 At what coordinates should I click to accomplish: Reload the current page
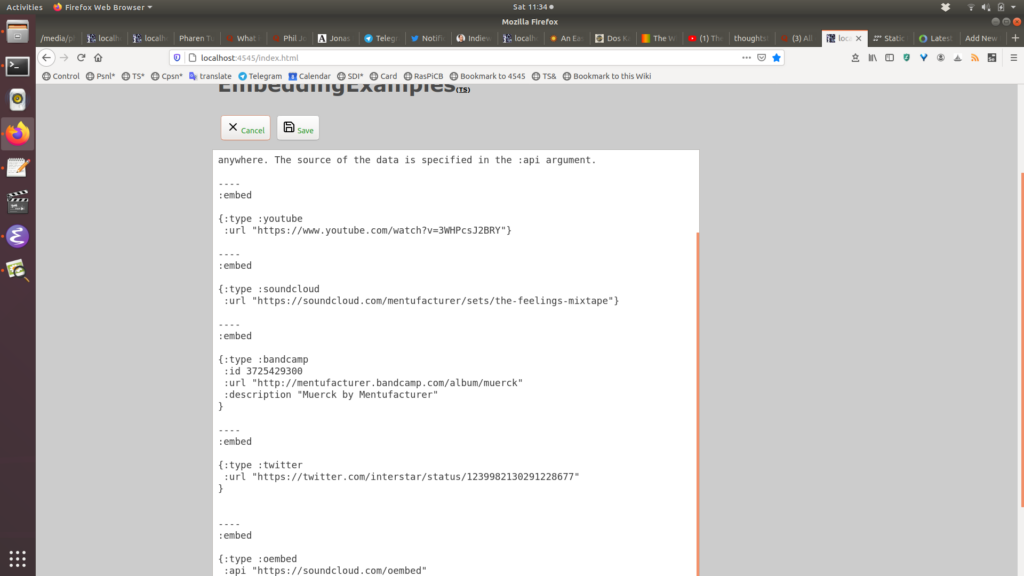(81, 57)
